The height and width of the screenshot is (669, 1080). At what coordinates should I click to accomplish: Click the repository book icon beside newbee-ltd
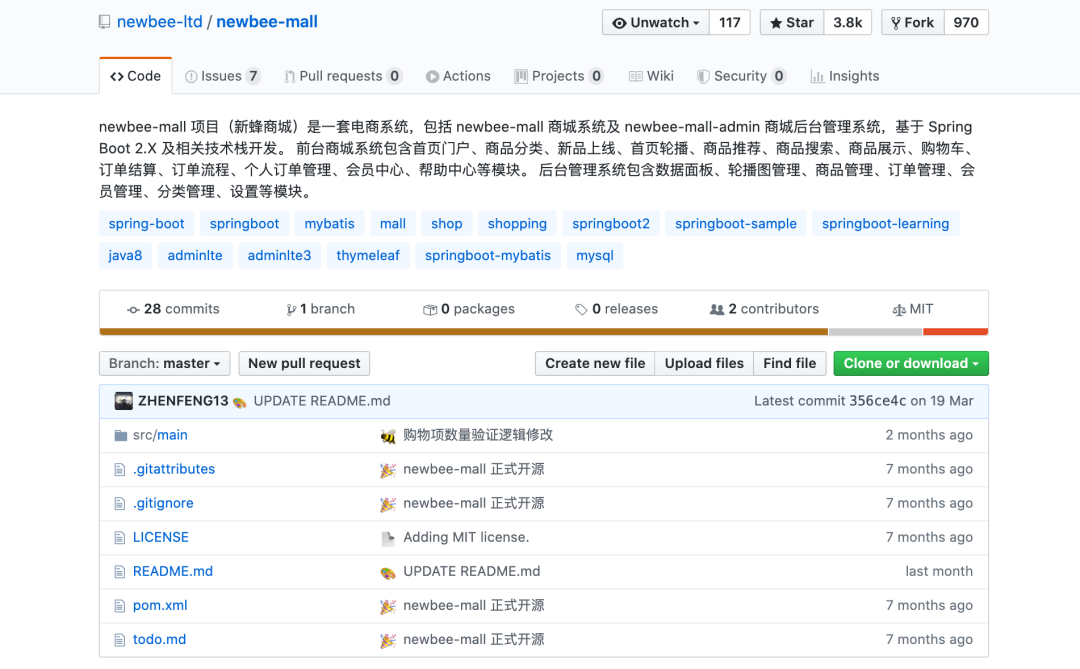pos(103,21)
